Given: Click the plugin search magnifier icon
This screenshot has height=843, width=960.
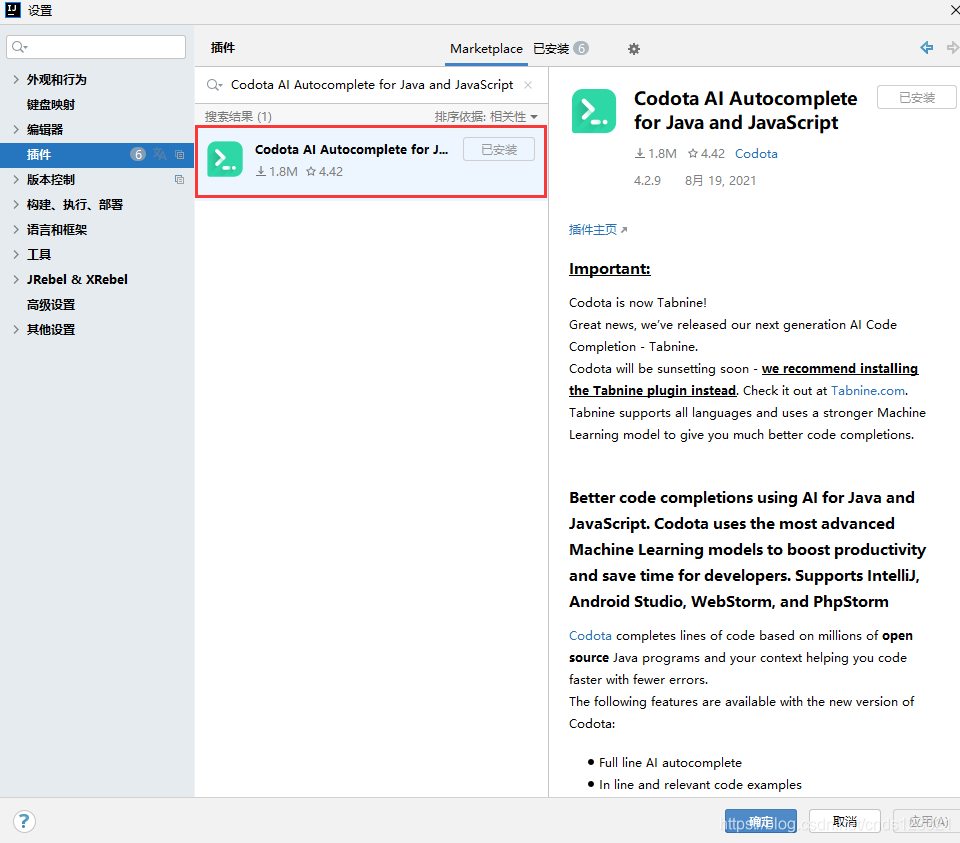Looking at the screenshot, I should click(214, 85).
